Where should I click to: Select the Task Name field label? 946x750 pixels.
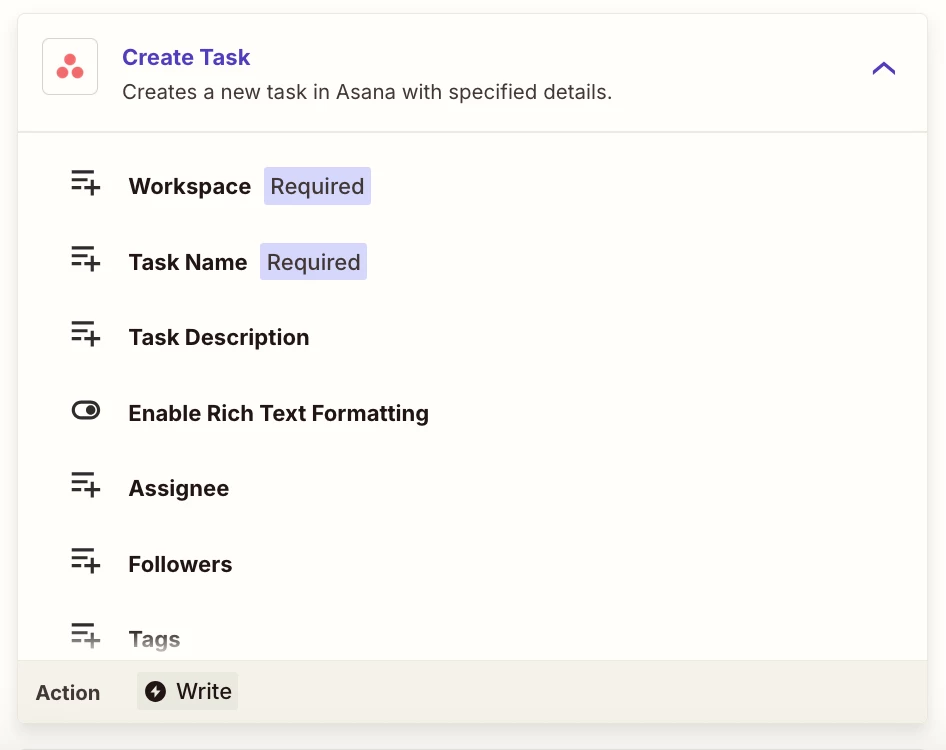(x=188, y=262)
